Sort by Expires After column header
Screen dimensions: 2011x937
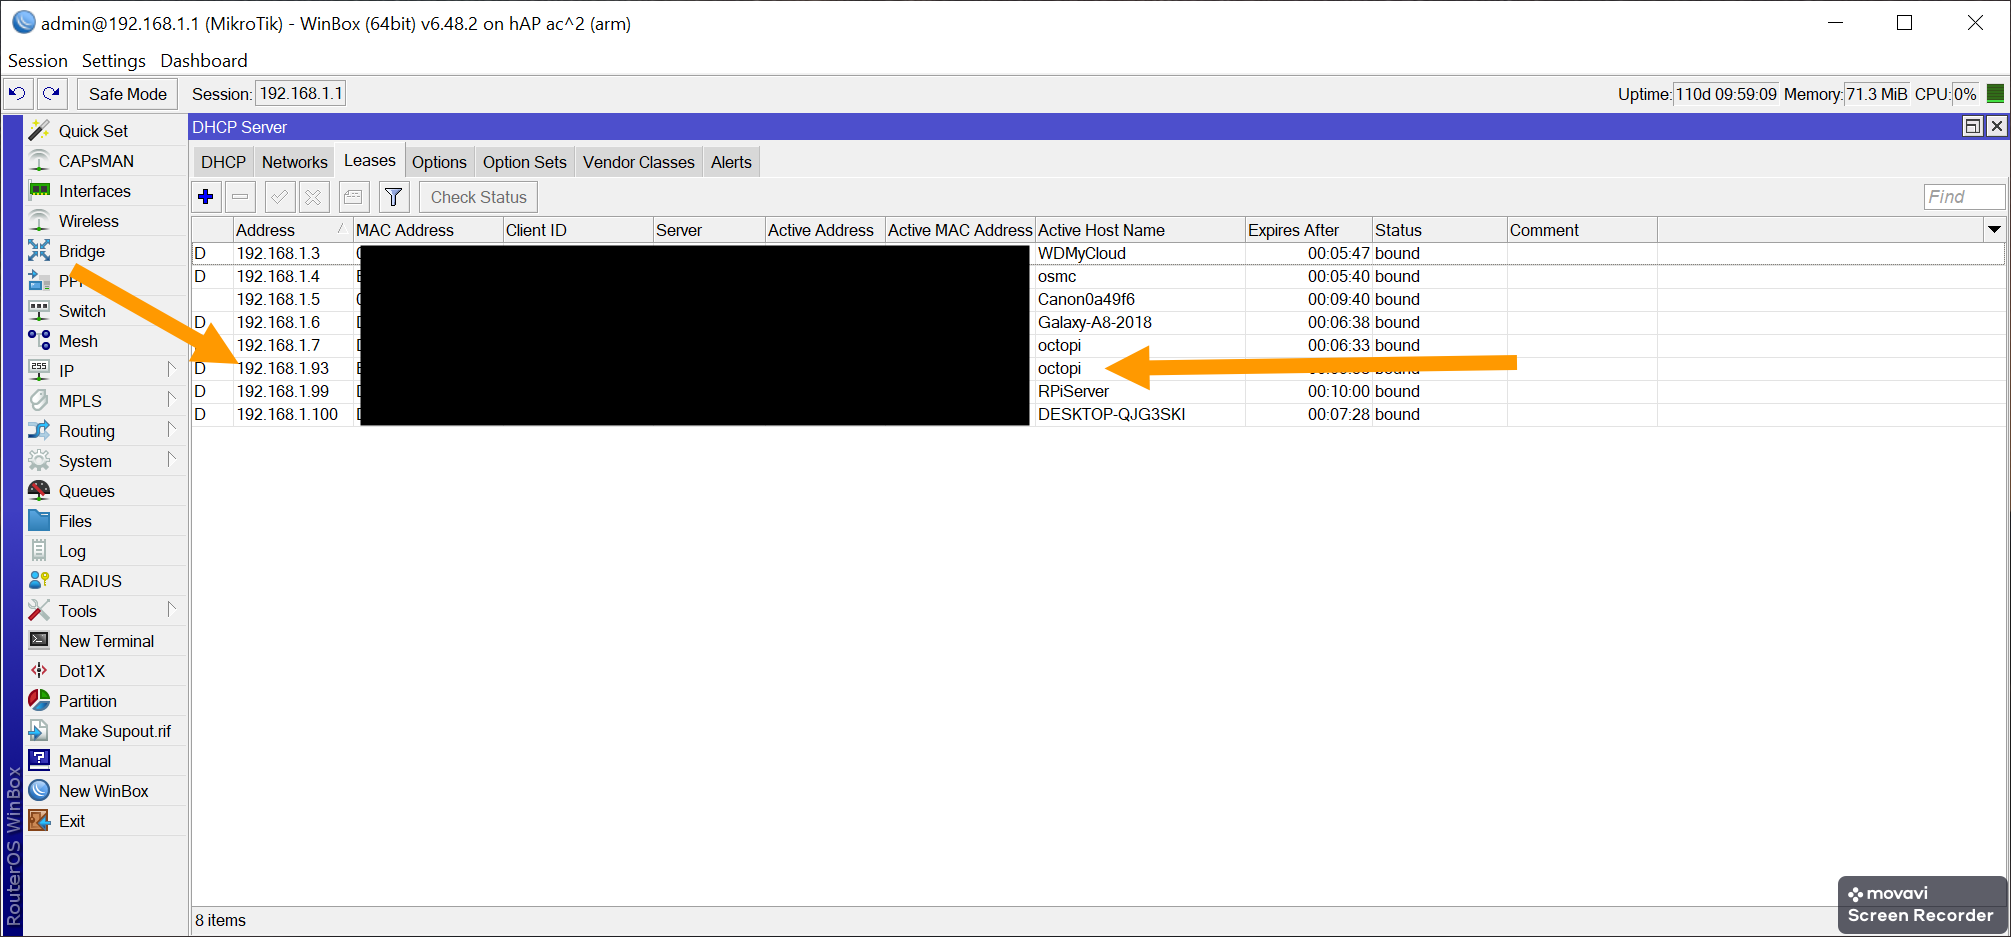[1308, 230]
